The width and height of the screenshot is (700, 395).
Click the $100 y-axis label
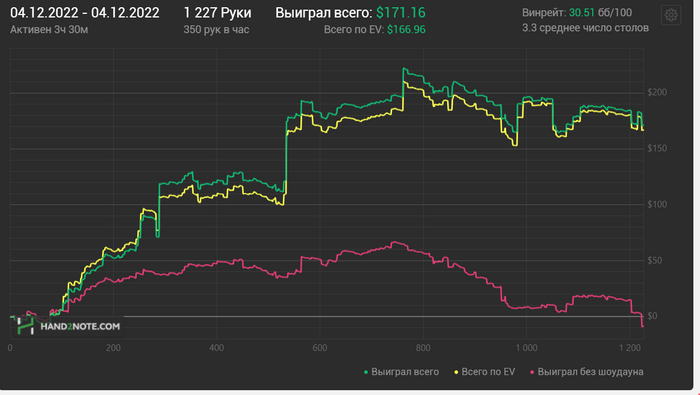point(658,204)
